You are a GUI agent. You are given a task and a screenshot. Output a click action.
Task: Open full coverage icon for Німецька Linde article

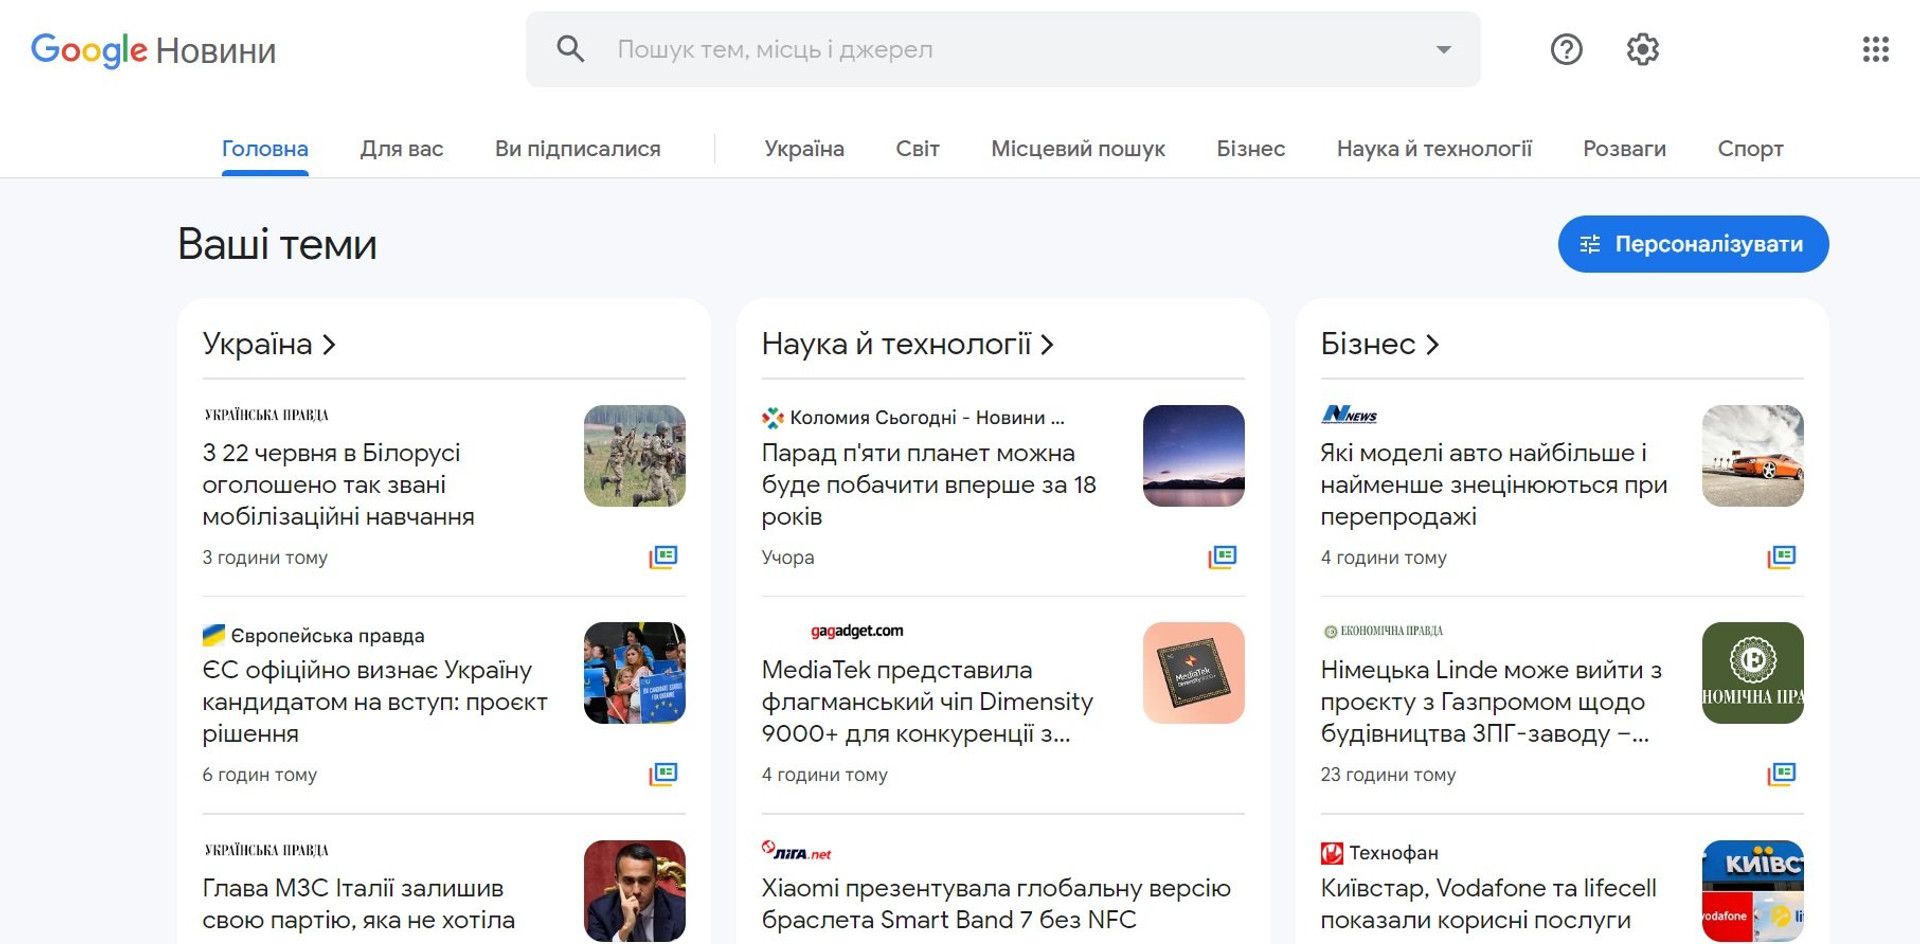tap(1781, 774)
